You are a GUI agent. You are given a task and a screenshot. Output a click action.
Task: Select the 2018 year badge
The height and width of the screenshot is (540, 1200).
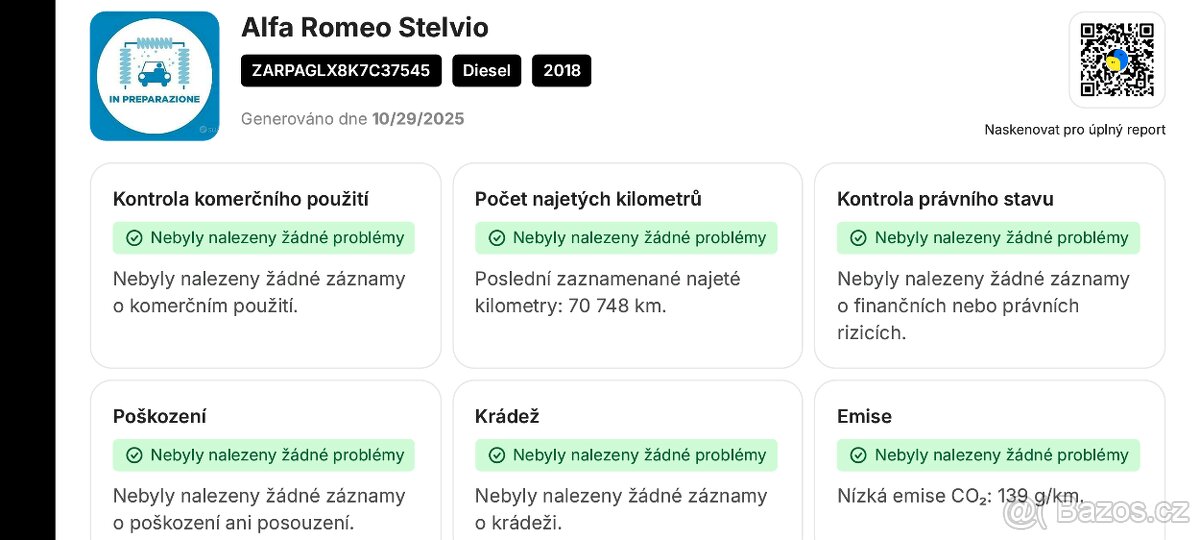coord(561,70)
